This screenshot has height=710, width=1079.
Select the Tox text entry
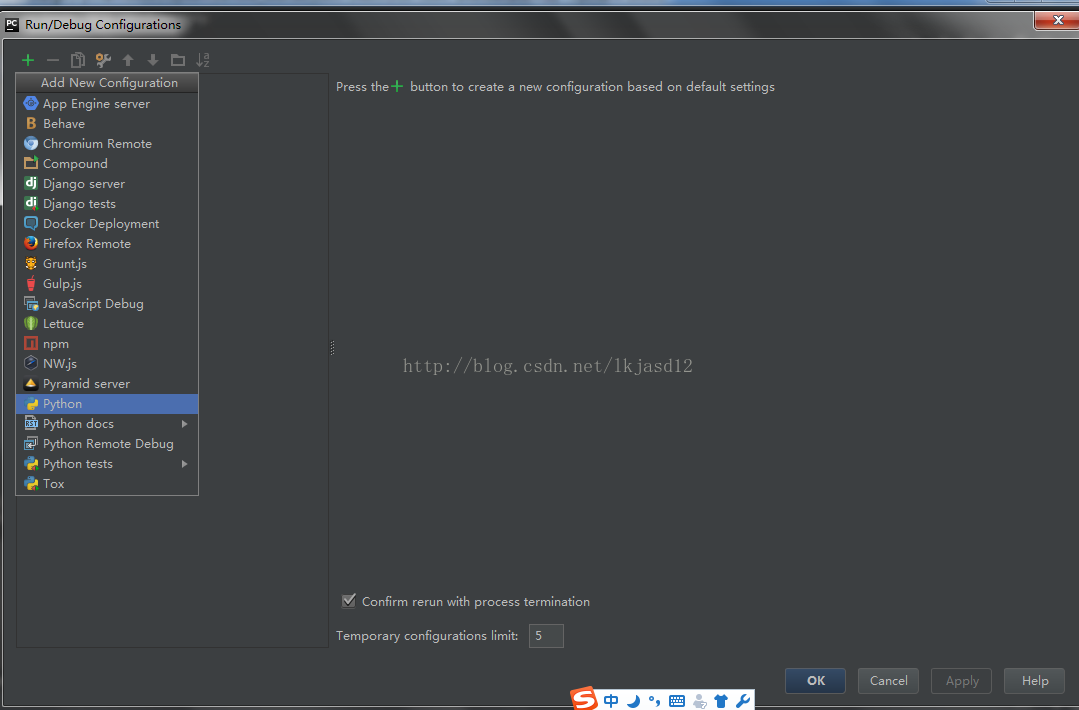(x=54, y=484)
